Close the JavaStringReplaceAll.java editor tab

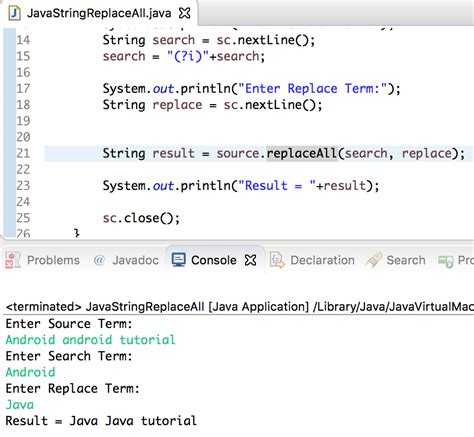point(185,13)
